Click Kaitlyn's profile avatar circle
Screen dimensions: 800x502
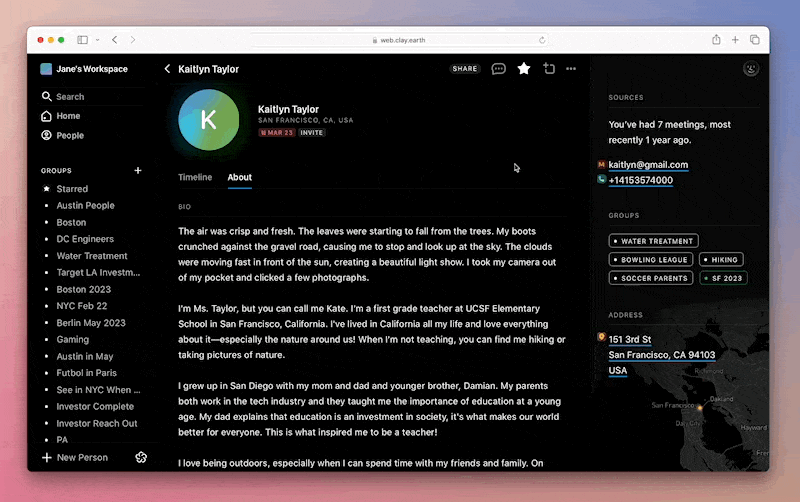209,120
